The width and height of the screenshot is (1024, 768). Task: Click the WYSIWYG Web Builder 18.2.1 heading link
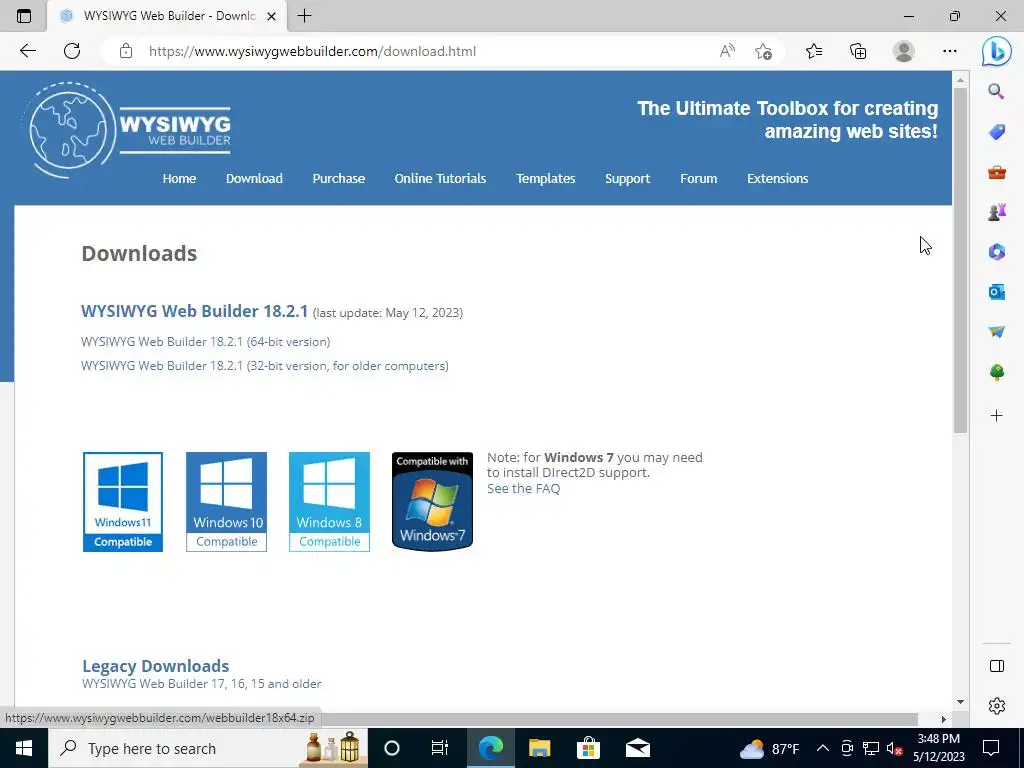pos(194,311)
